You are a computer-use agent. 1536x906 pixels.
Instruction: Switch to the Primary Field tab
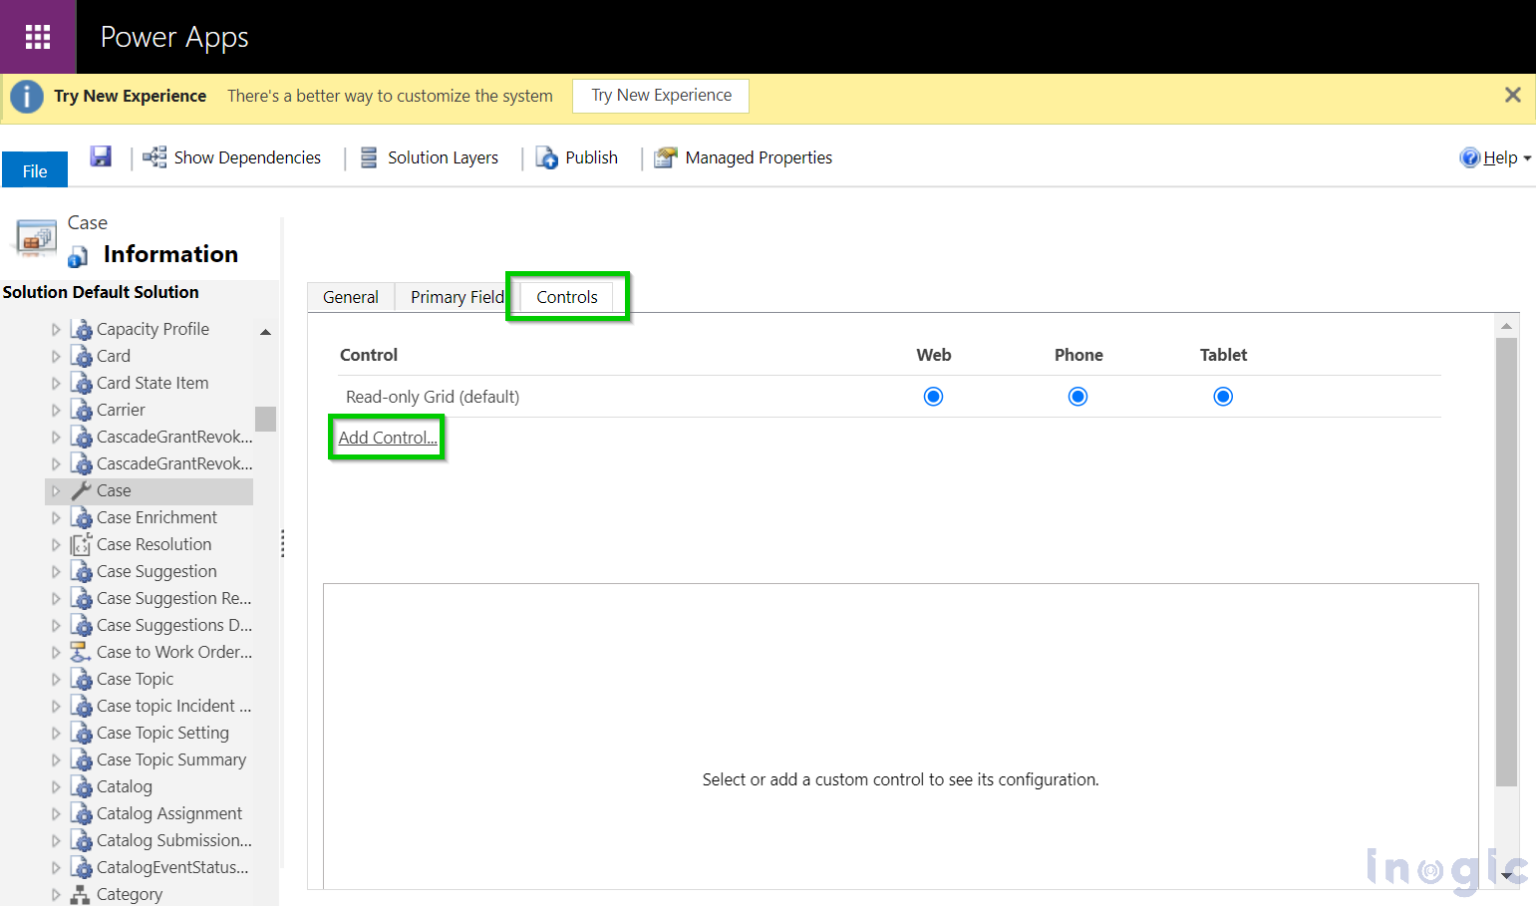[456, 296]
